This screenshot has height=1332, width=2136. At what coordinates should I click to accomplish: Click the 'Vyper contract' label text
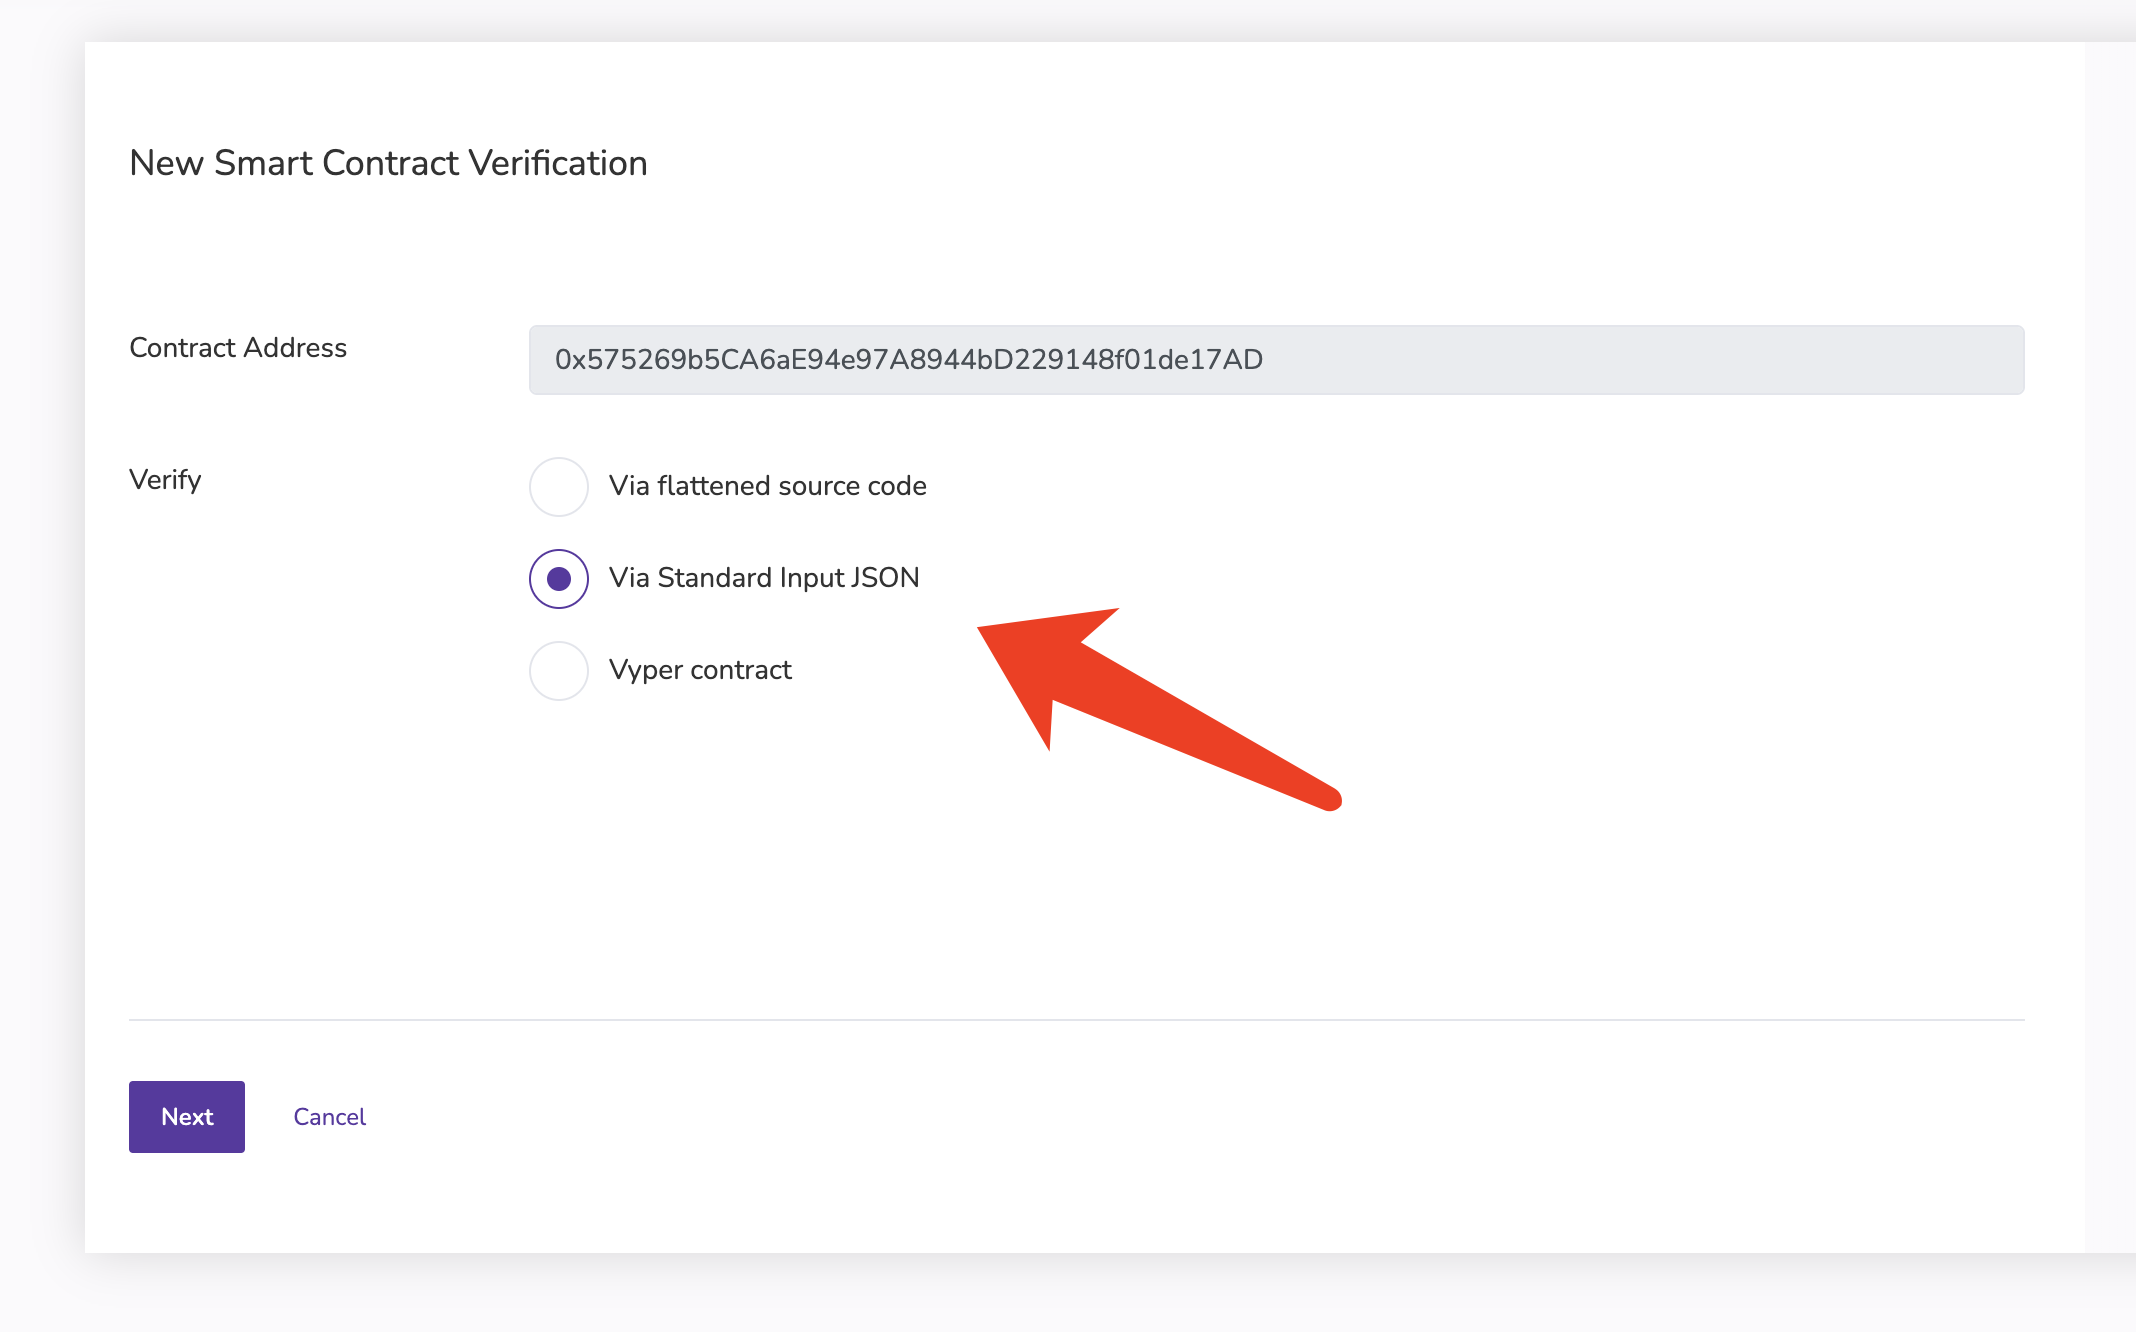click(x=700, y=670)
